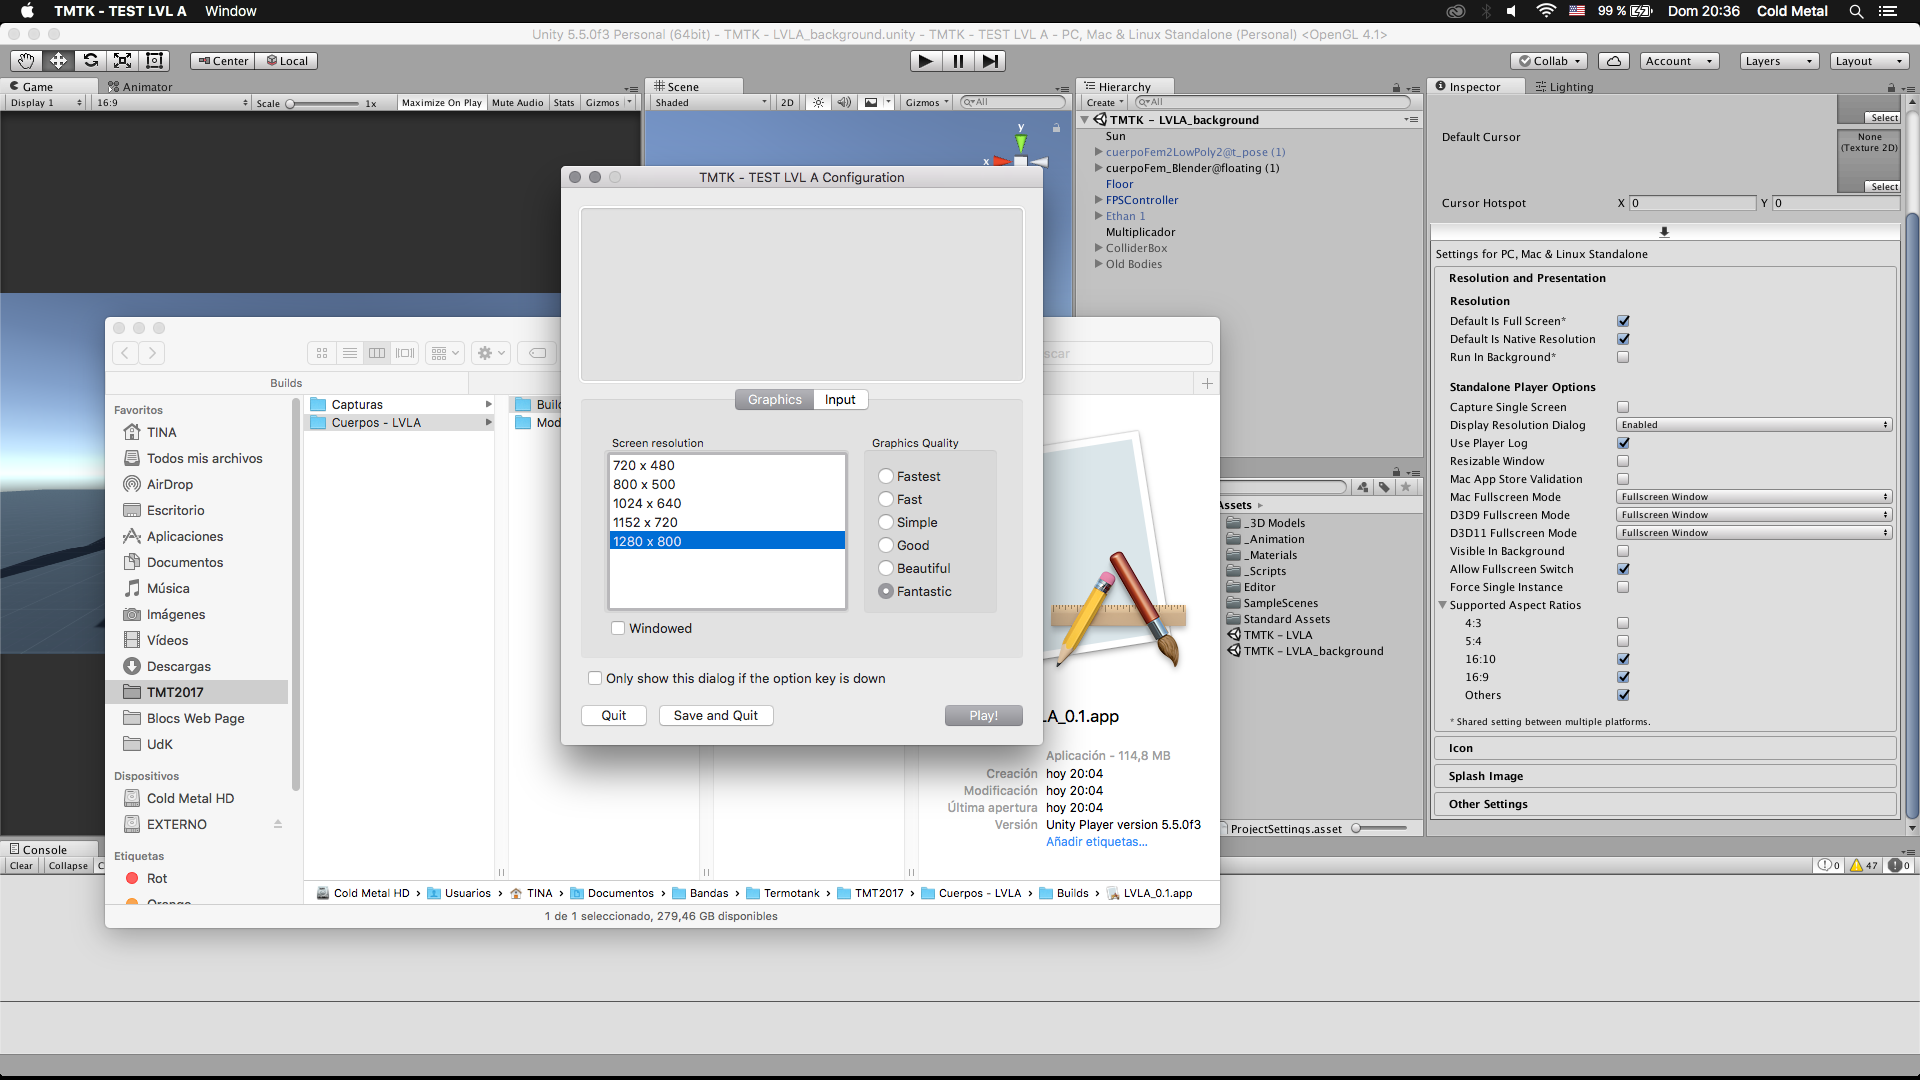Image resolution: width=1920 pixels, height=1080 pixels.
Task: Open the cloud services icon
Action: point(1614,61)
